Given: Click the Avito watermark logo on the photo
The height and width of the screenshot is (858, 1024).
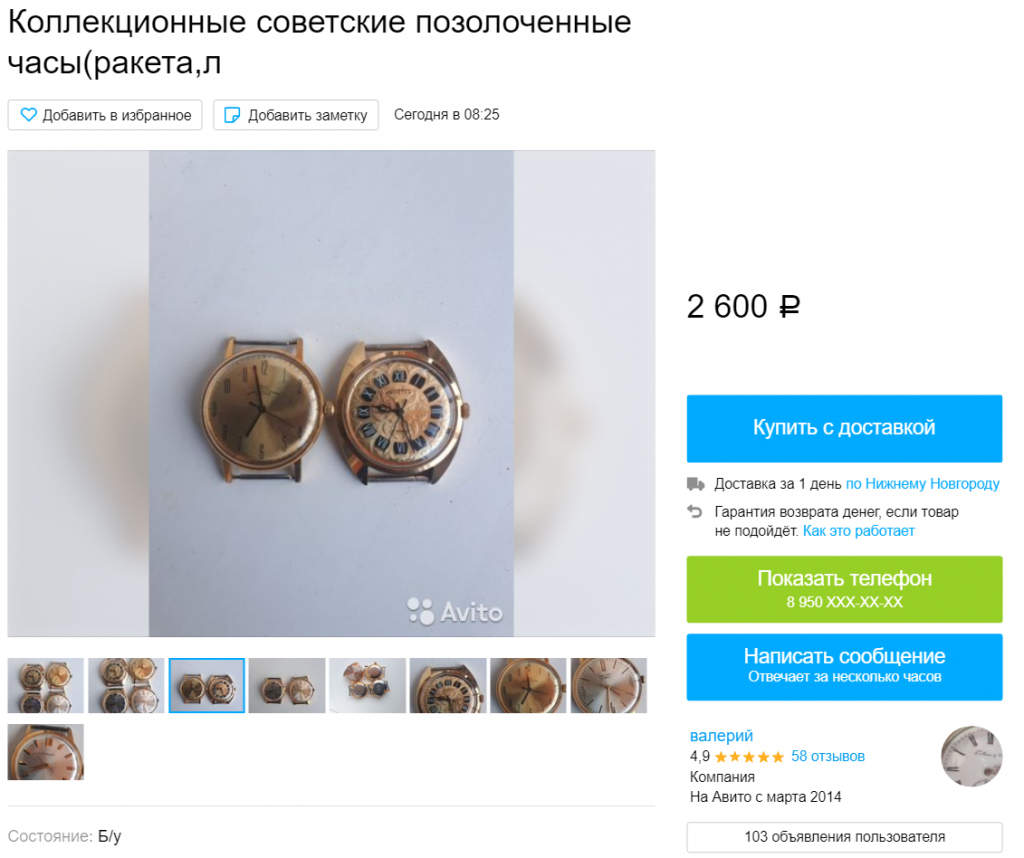Looking at the screenshot, I should [x=455, y=612].
